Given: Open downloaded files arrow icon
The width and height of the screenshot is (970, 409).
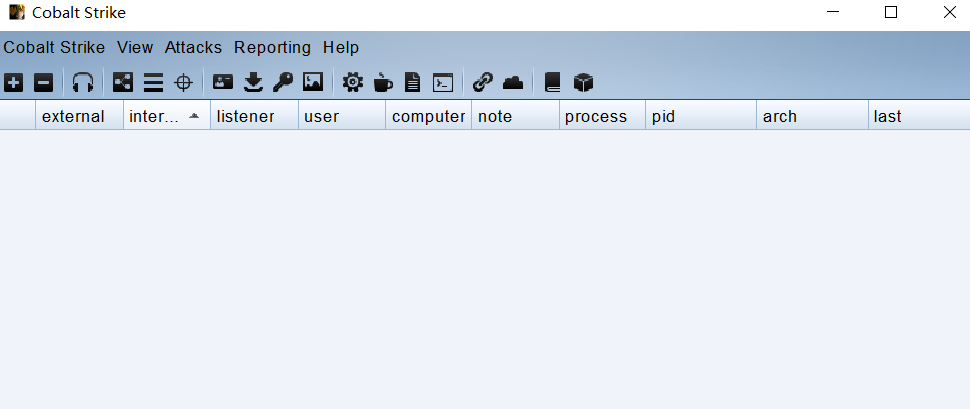Looking at the screenshot, I should (x=253, y=83).
